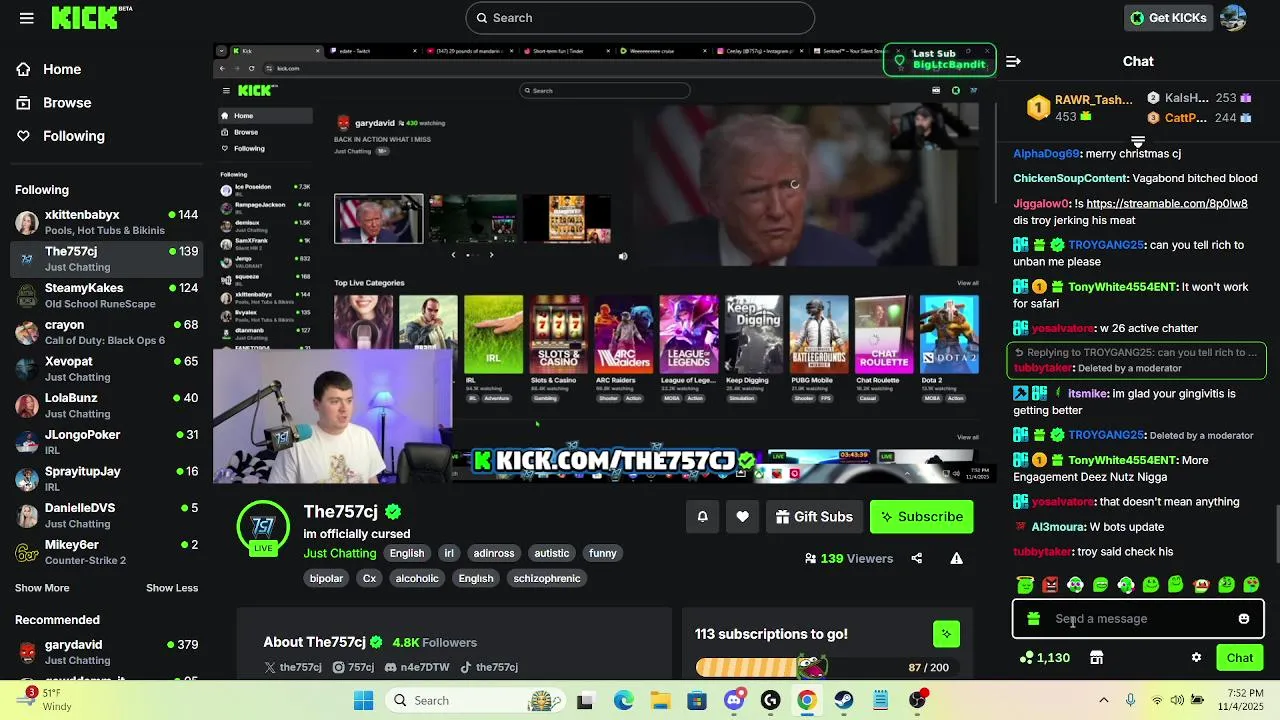Click the schizophrenic tag

click(547, 579)
